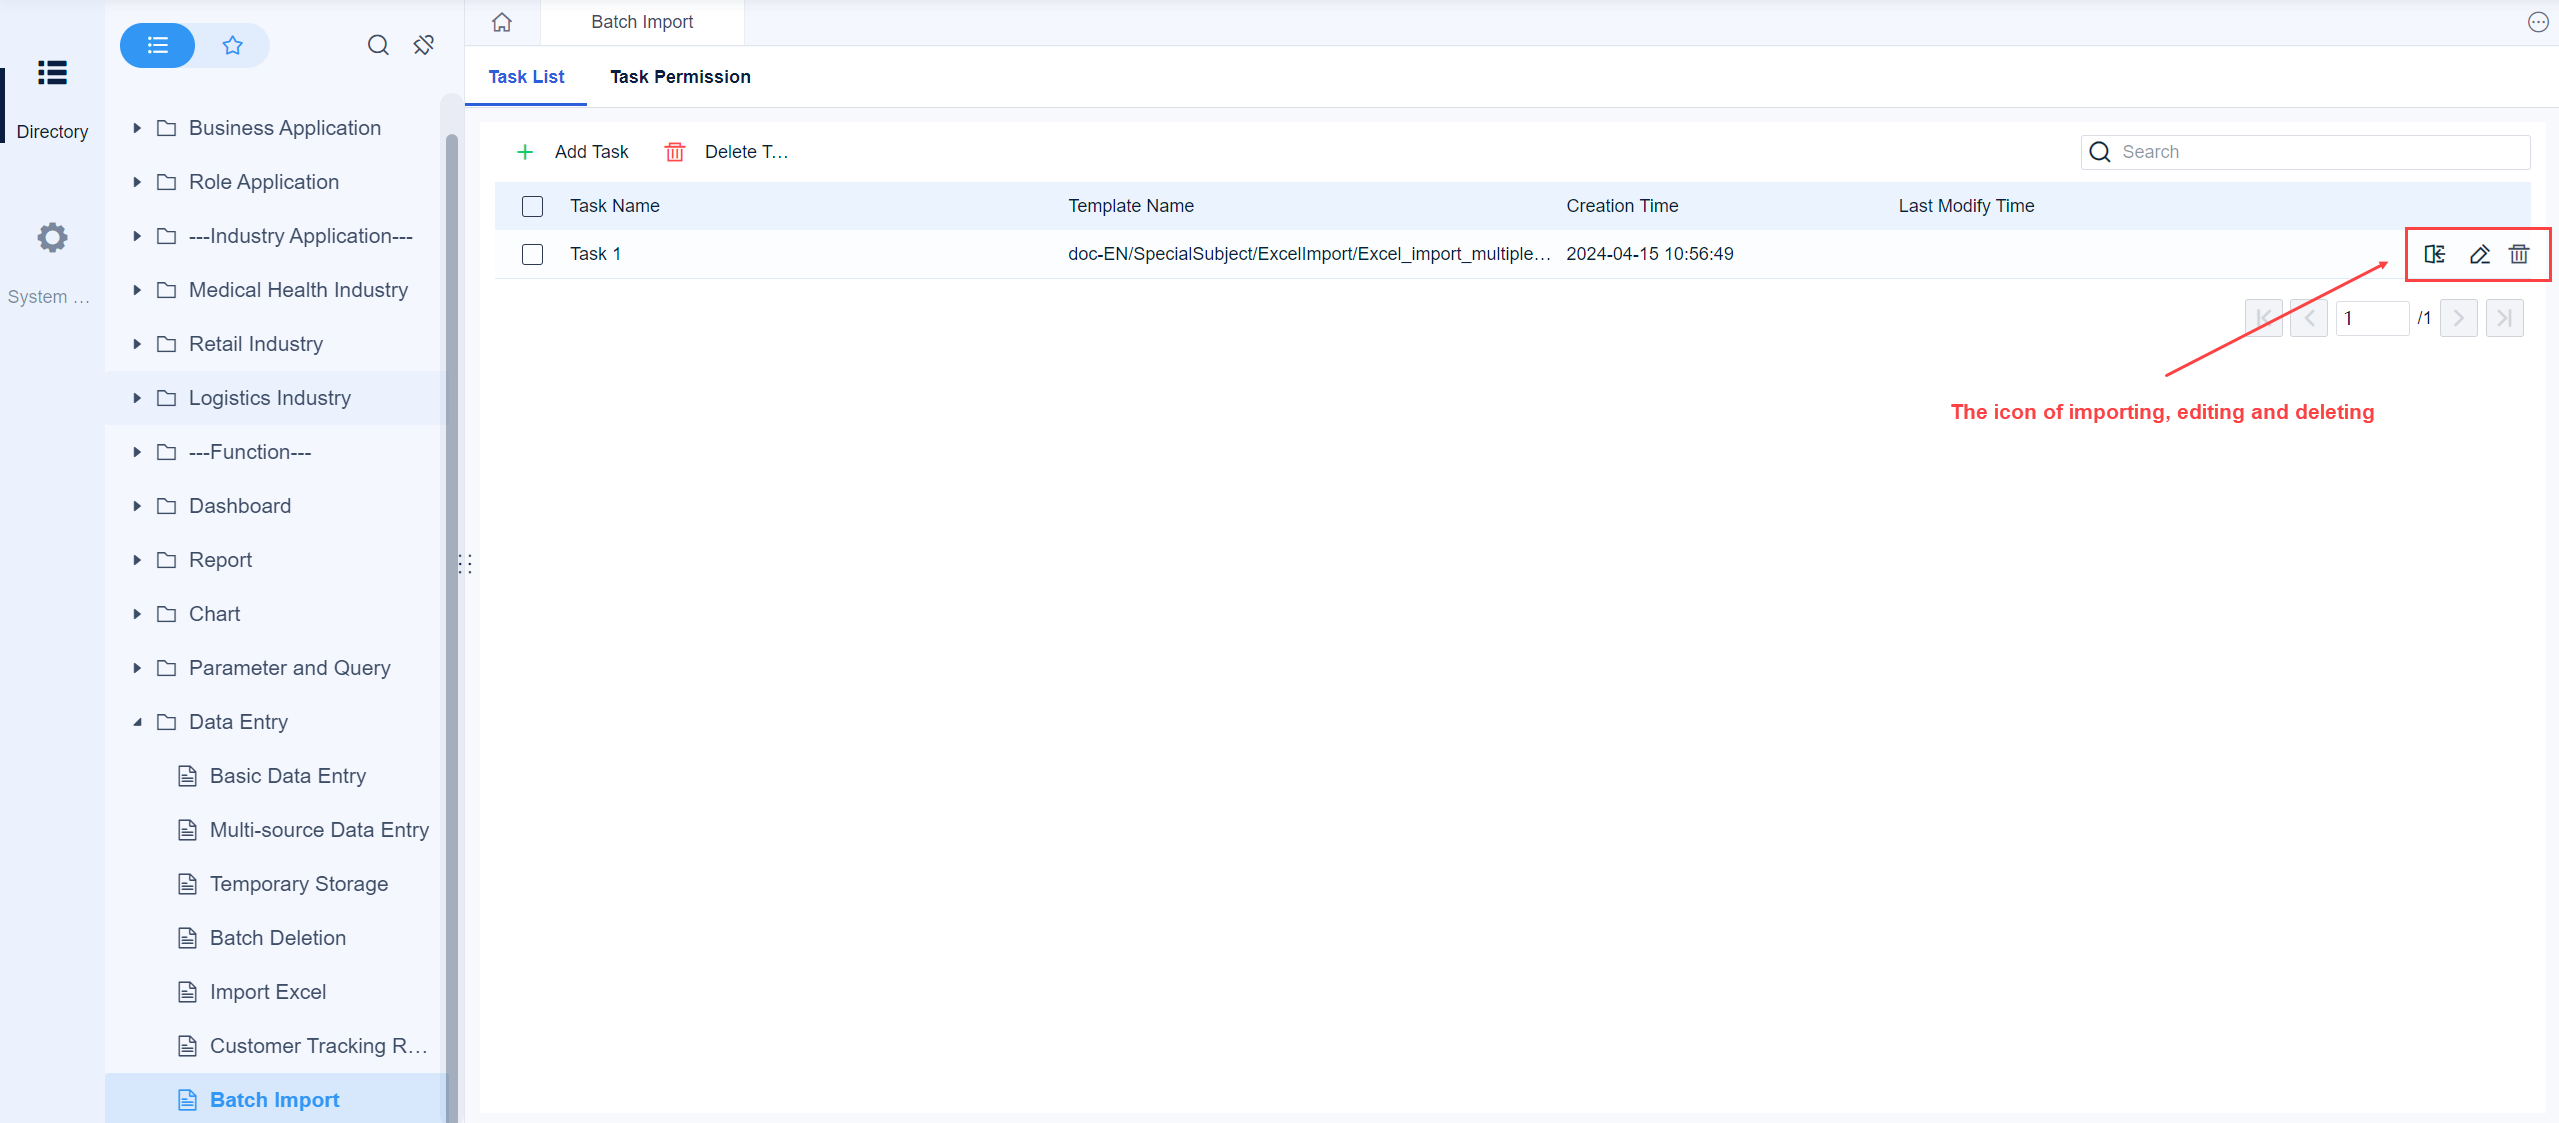Image resolution: width=2559 pixels, height=1123 pixels.
Task: Expand the Logistics Industry folder
Action: 137,398
